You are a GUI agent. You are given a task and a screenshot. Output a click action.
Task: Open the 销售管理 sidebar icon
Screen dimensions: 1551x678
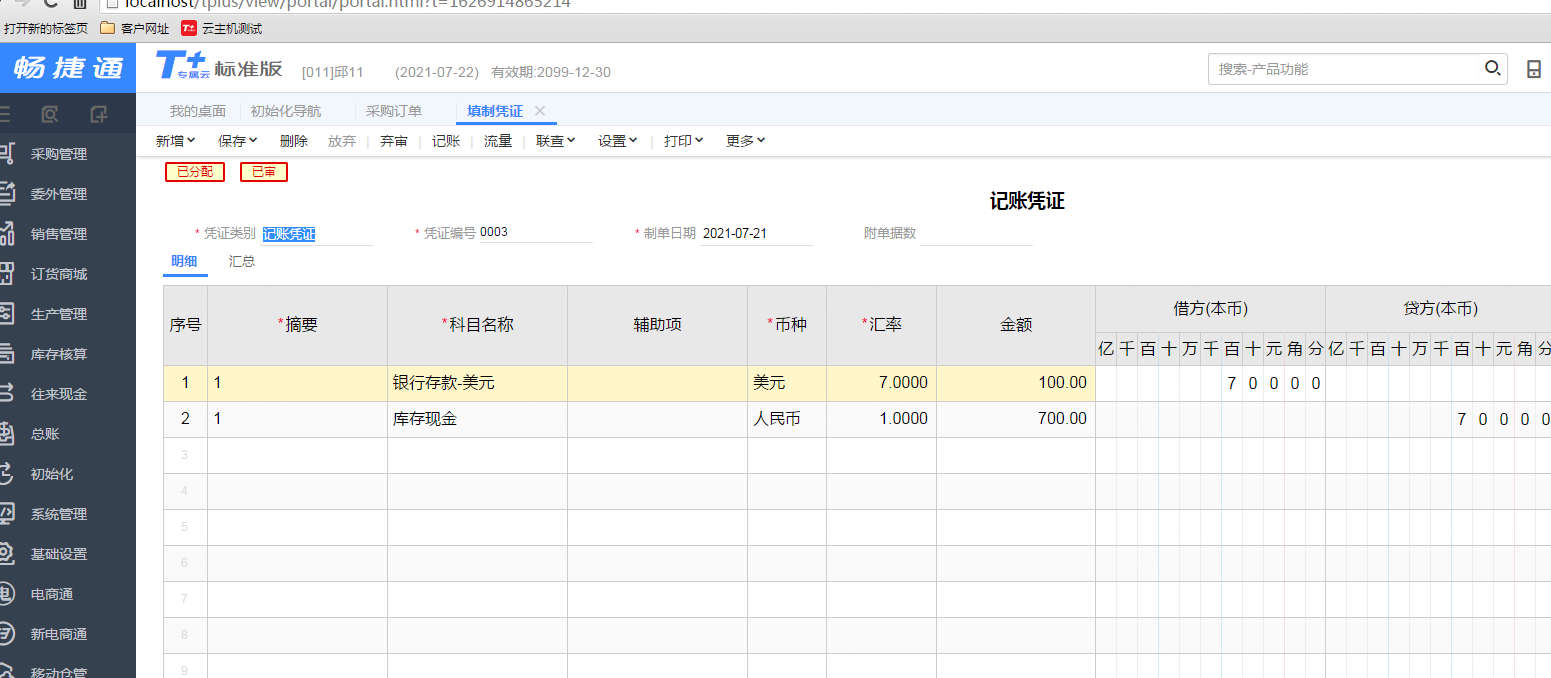point(6,234)
